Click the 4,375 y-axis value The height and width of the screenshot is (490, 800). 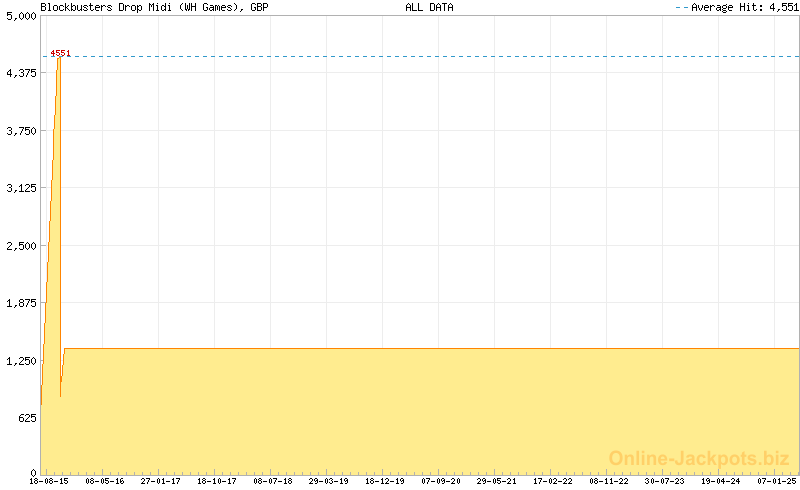(21, 73)
